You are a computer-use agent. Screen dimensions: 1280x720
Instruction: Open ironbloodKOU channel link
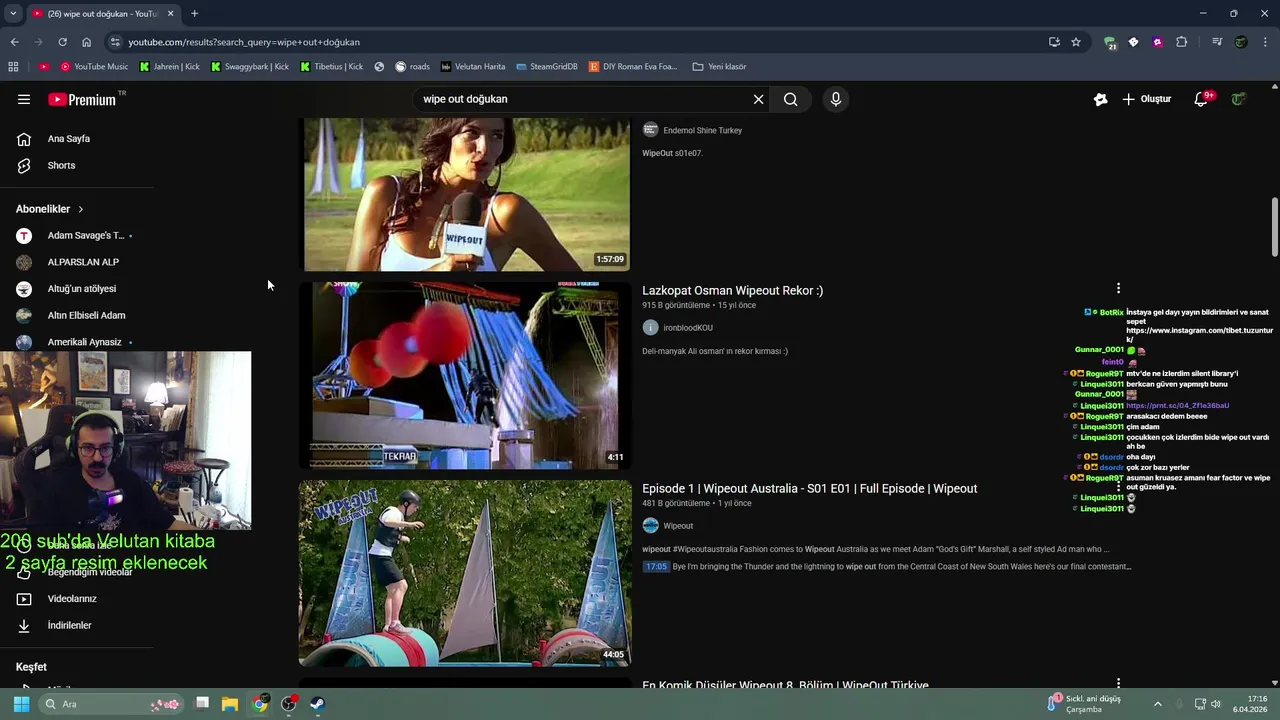(x=688, y=328)
